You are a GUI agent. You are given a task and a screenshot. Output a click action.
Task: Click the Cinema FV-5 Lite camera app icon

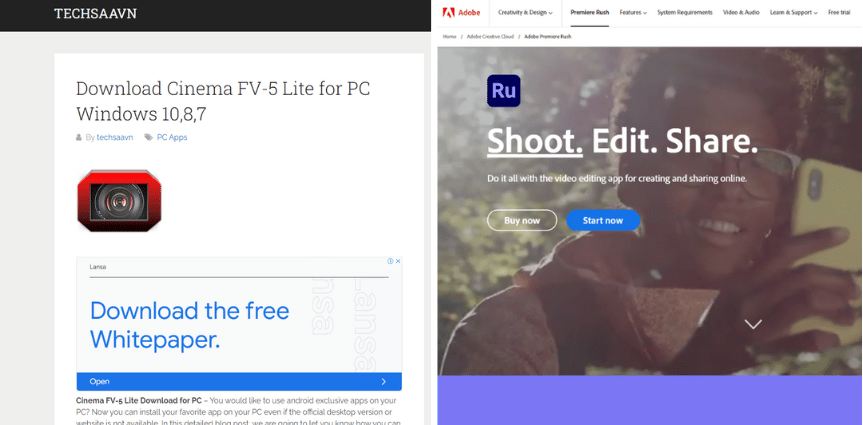tap(119, 200)
